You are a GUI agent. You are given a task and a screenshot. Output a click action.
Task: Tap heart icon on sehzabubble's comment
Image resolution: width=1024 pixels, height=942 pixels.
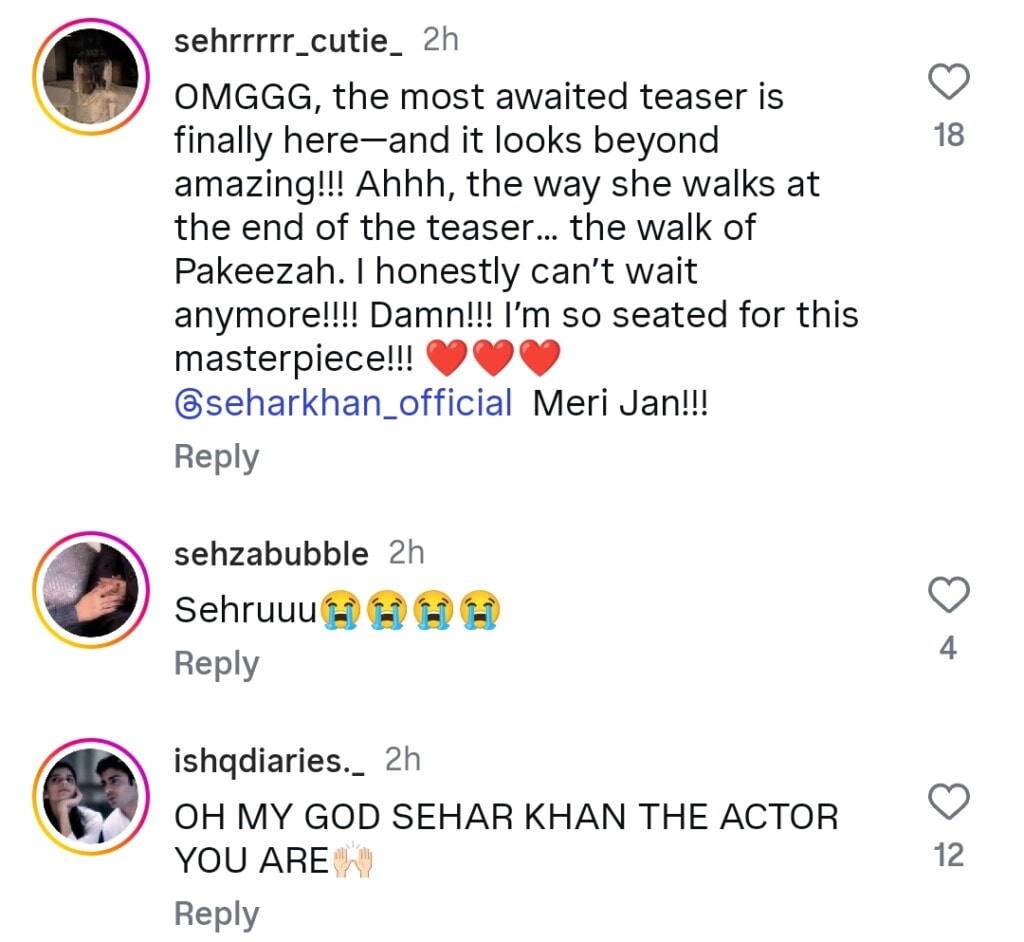(x=949, y=596)
